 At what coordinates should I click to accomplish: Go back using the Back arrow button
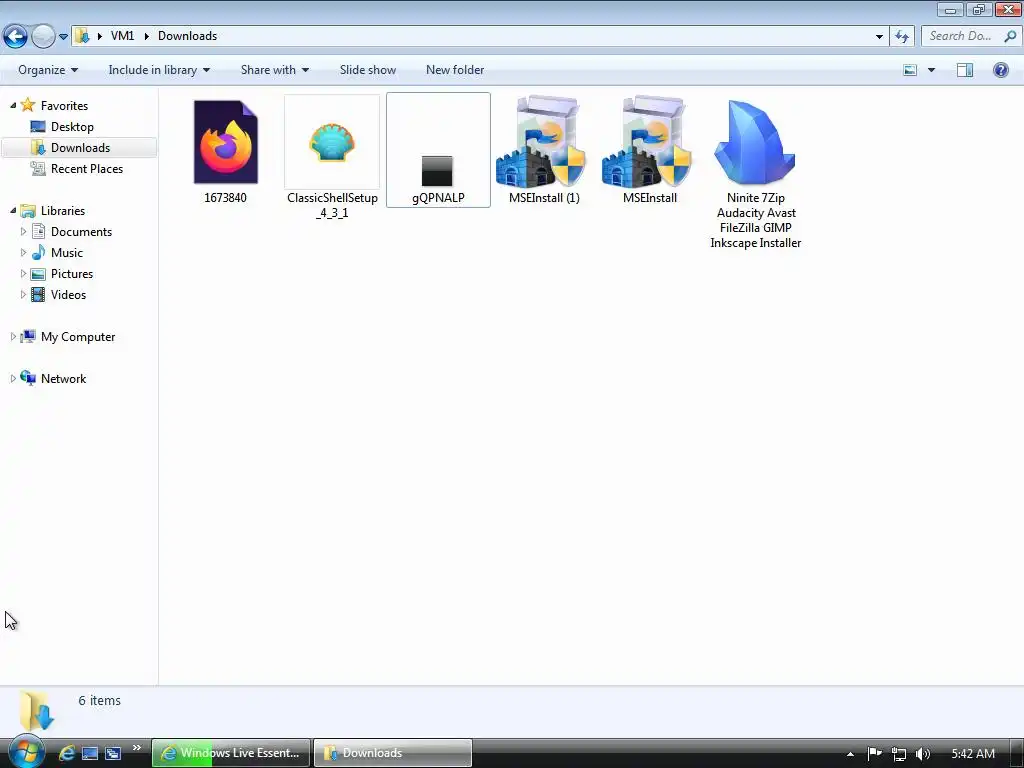pyautogui.click(x=16, y=36)
